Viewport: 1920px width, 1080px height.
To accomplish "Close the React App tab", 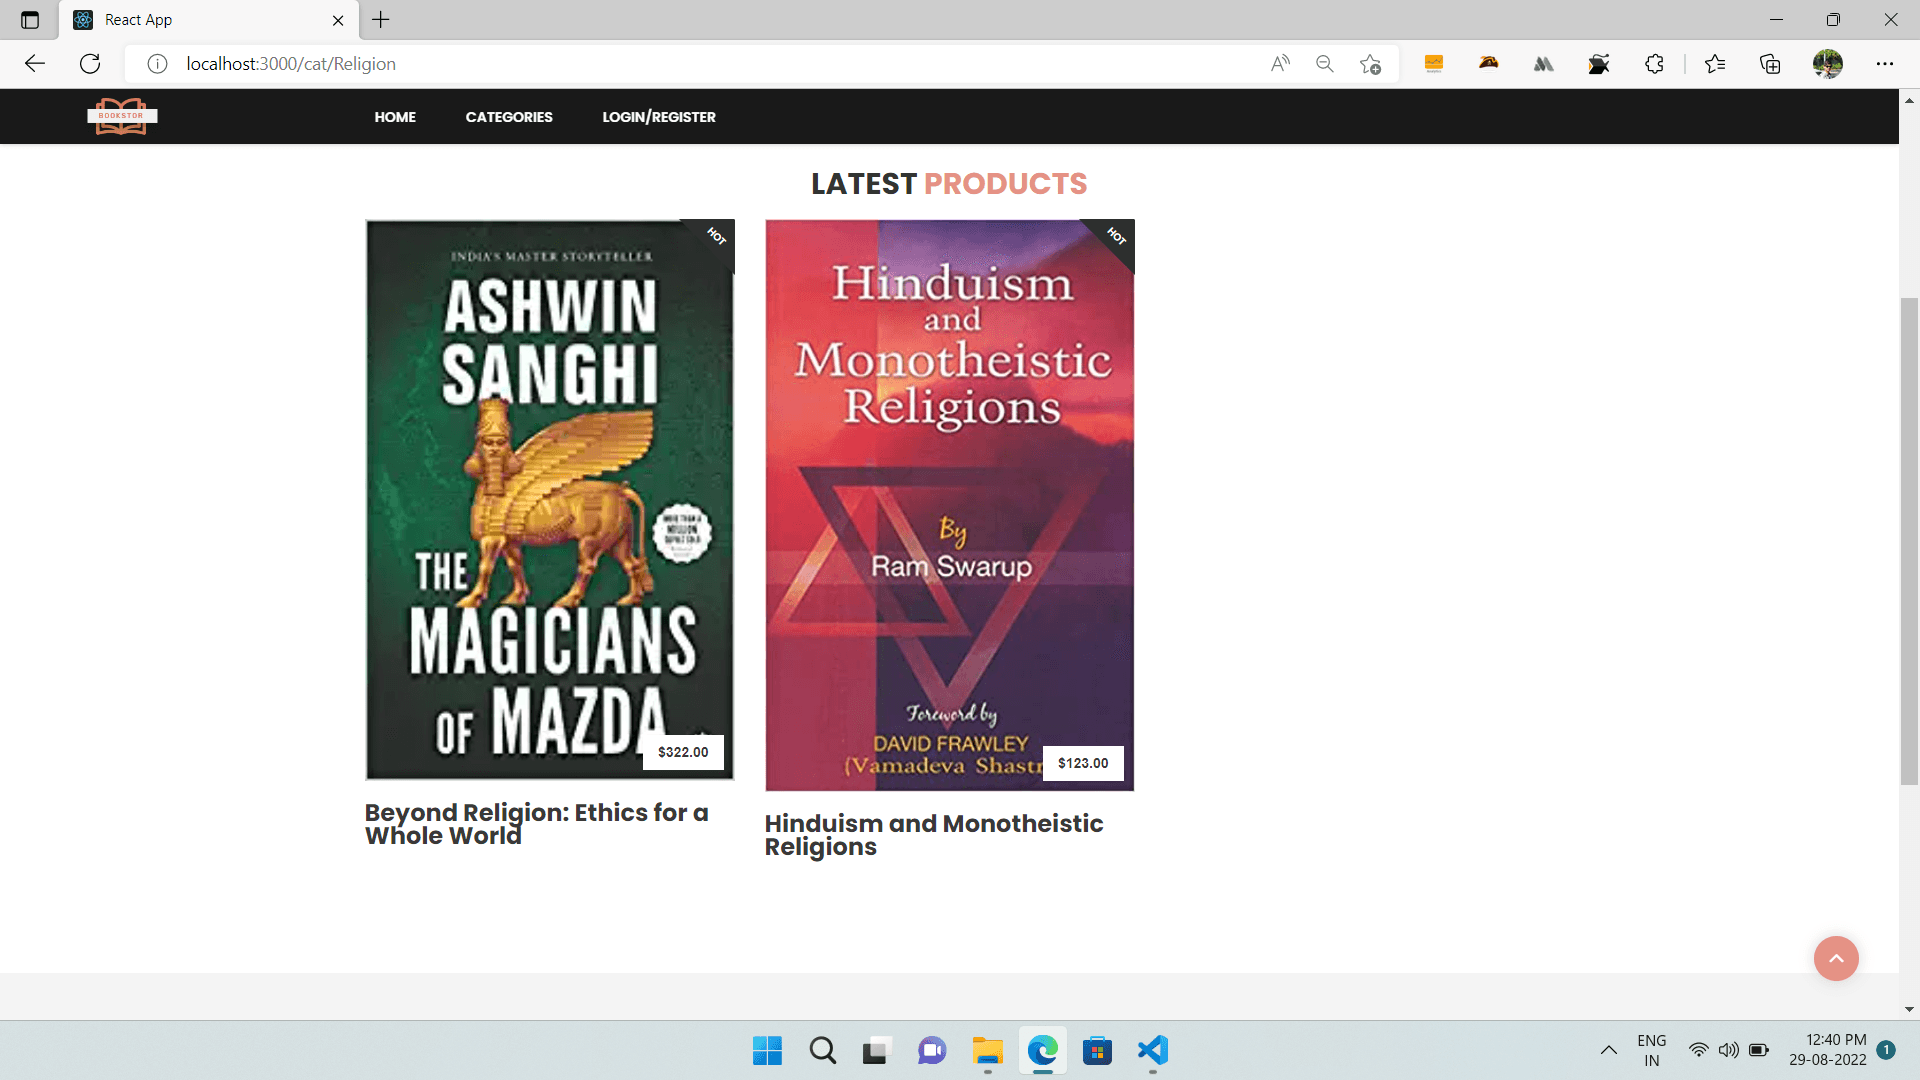I will pyautogui.click(x=338, y=20).
